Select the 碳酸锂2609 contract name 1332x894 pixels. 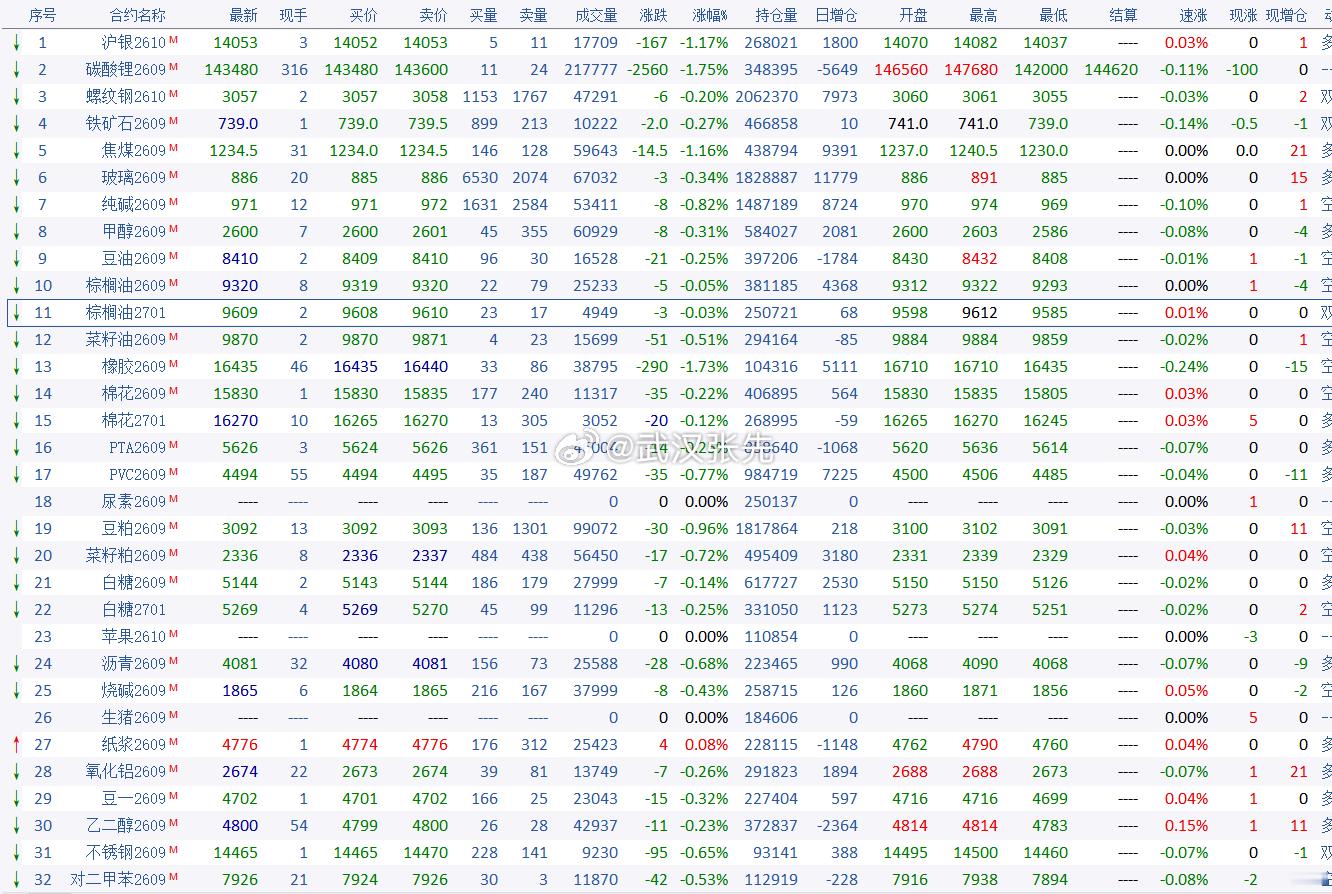[125, 69]
